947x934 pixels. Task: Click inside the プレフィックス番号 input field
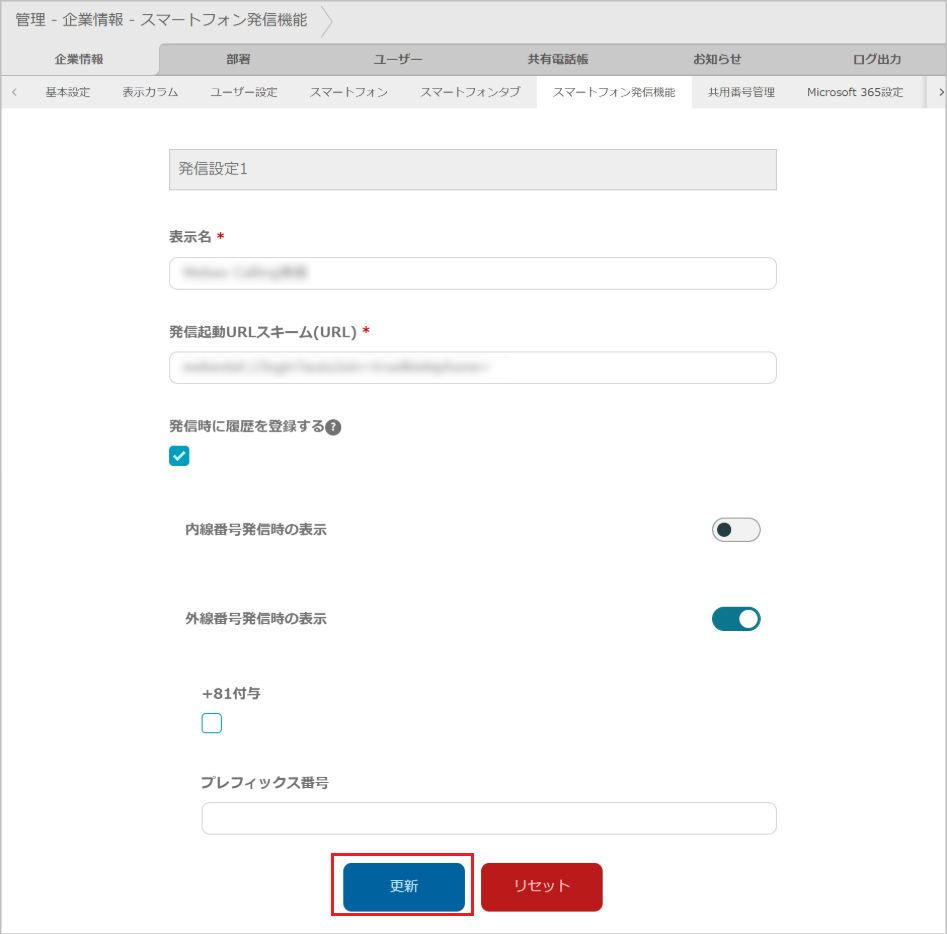488,818
